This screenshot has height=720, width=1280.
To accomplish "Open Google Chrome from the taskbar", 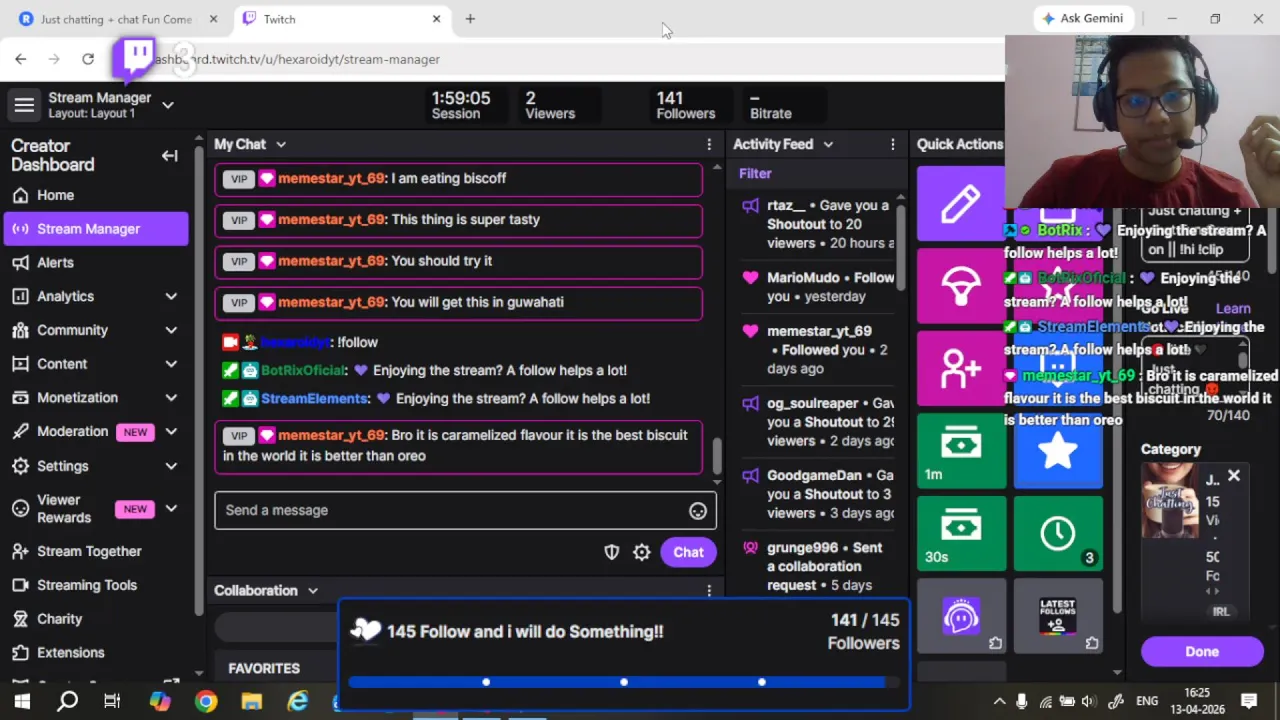I will point(205,701).
